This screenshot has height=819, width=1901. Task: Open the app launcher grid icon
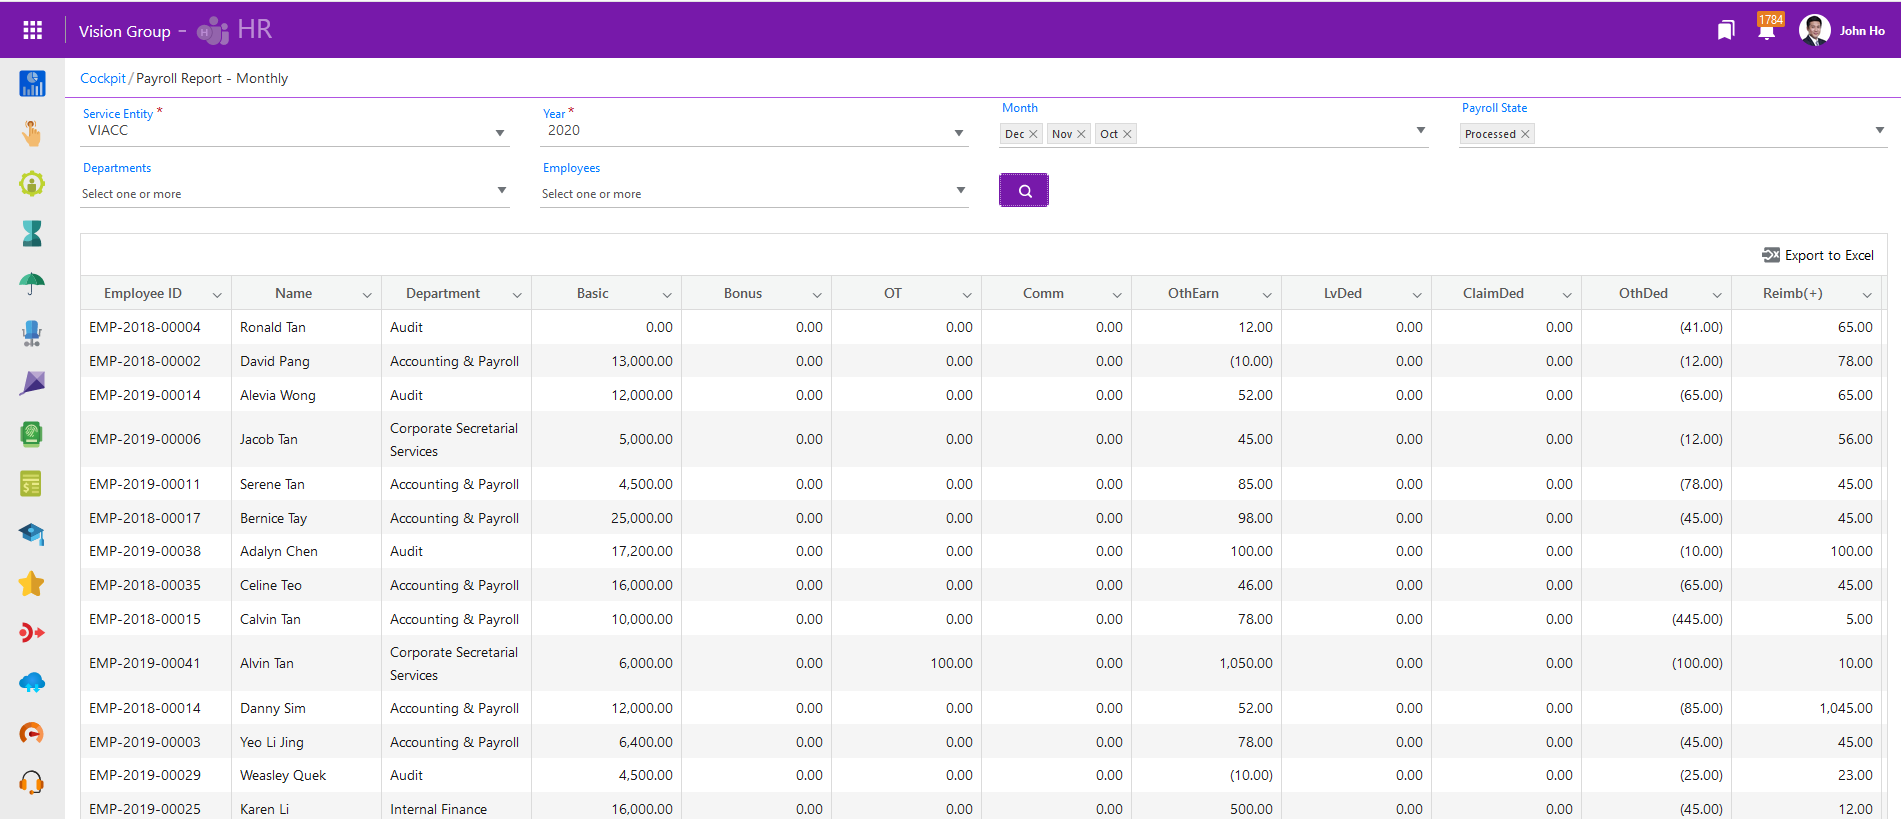[32, 30]
